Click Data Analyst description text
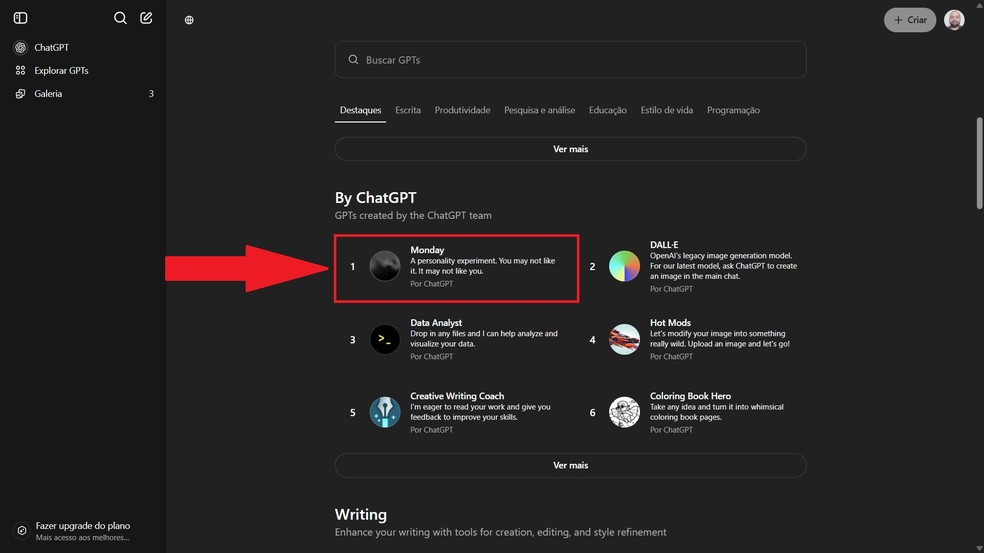This screenshot has width=984, height=553. 484,339
